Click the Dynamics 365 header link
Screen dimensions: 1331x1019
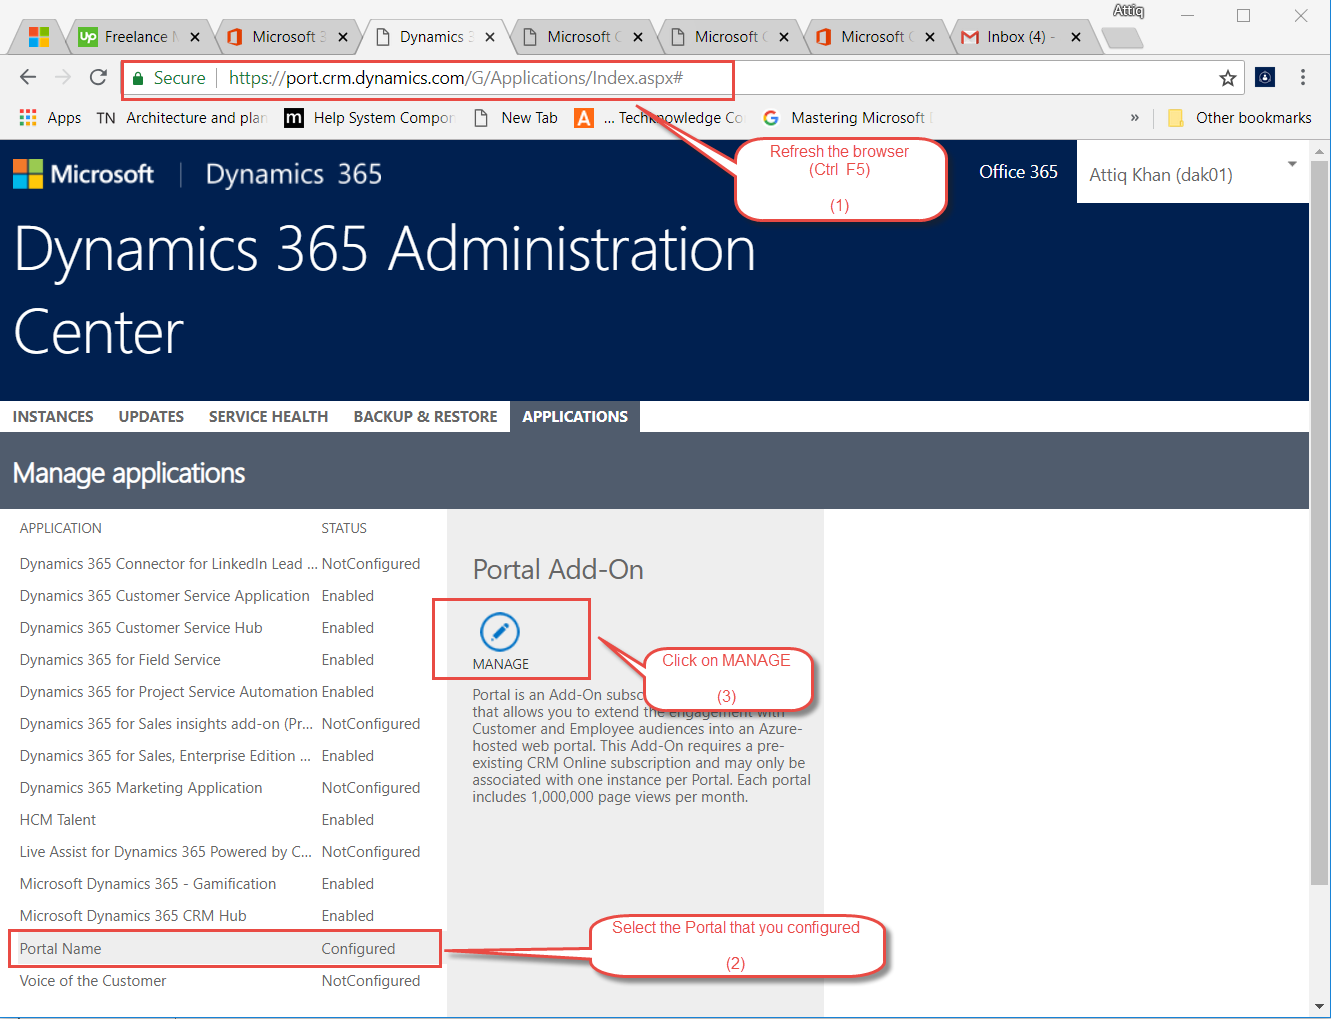tap(294, 174)
